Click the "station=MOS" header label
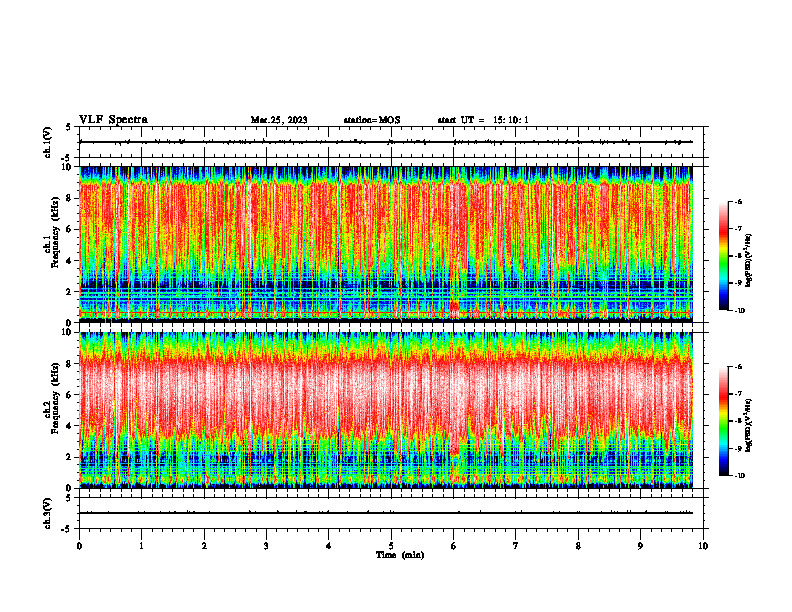This screenshot has height=612, width=792. 372,120
